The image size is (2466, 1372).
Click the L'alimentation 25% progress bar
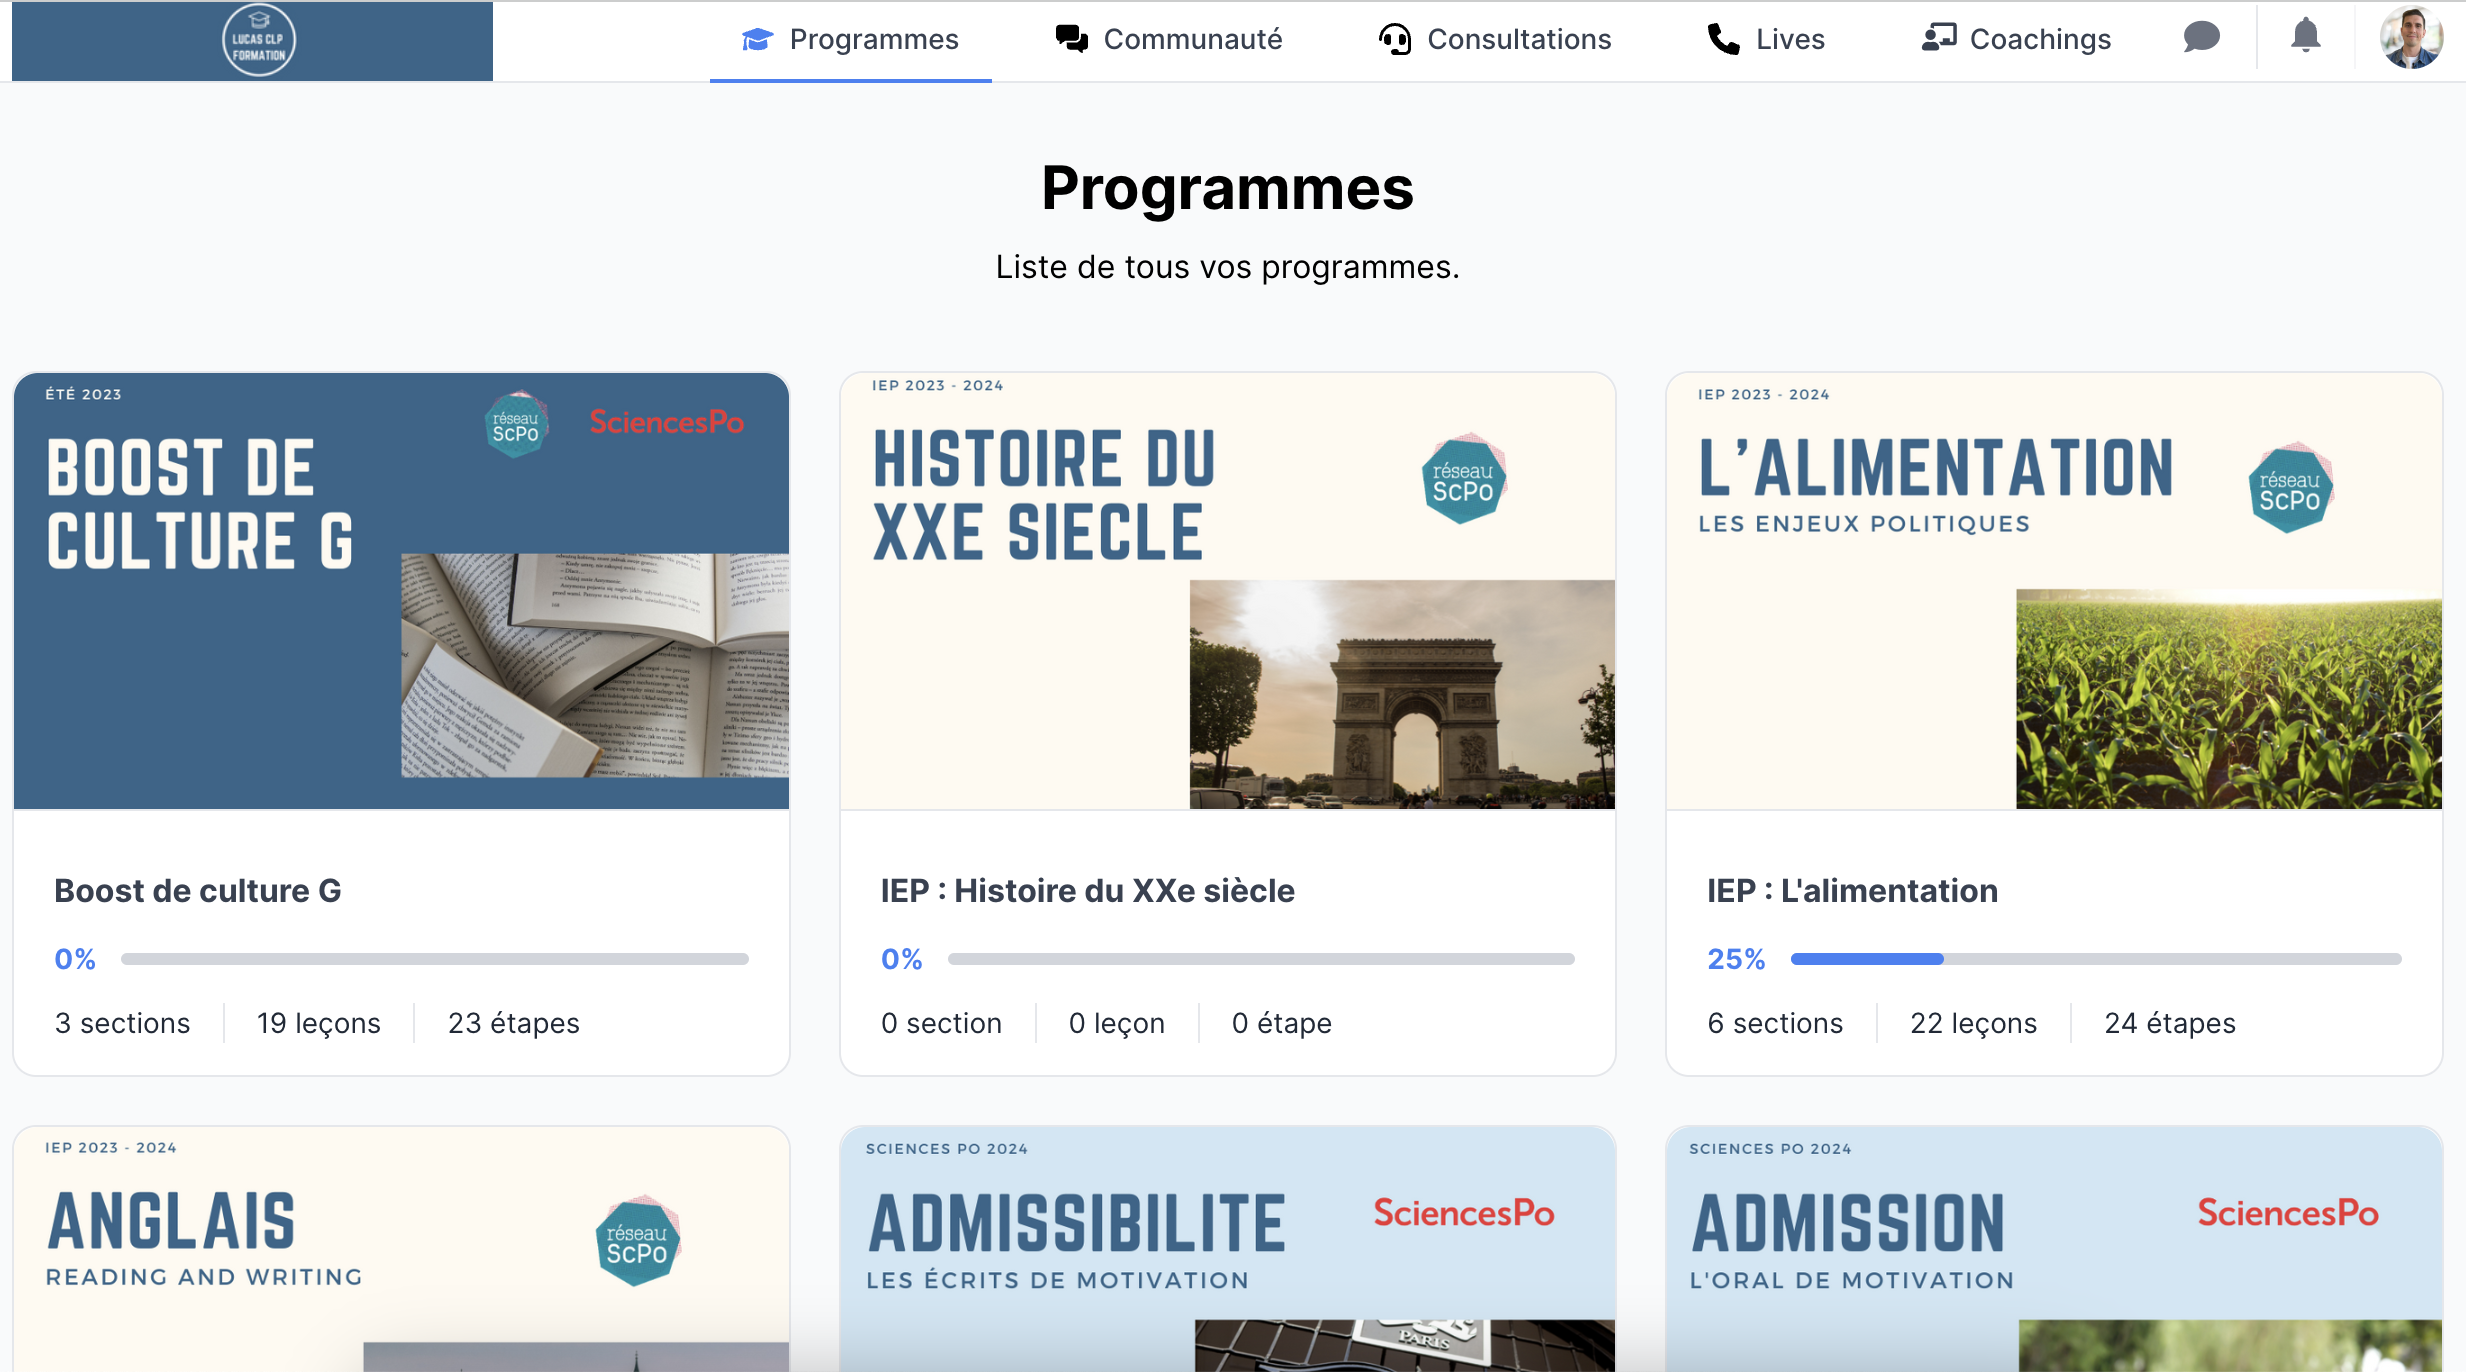click(x=2095, y=959)
